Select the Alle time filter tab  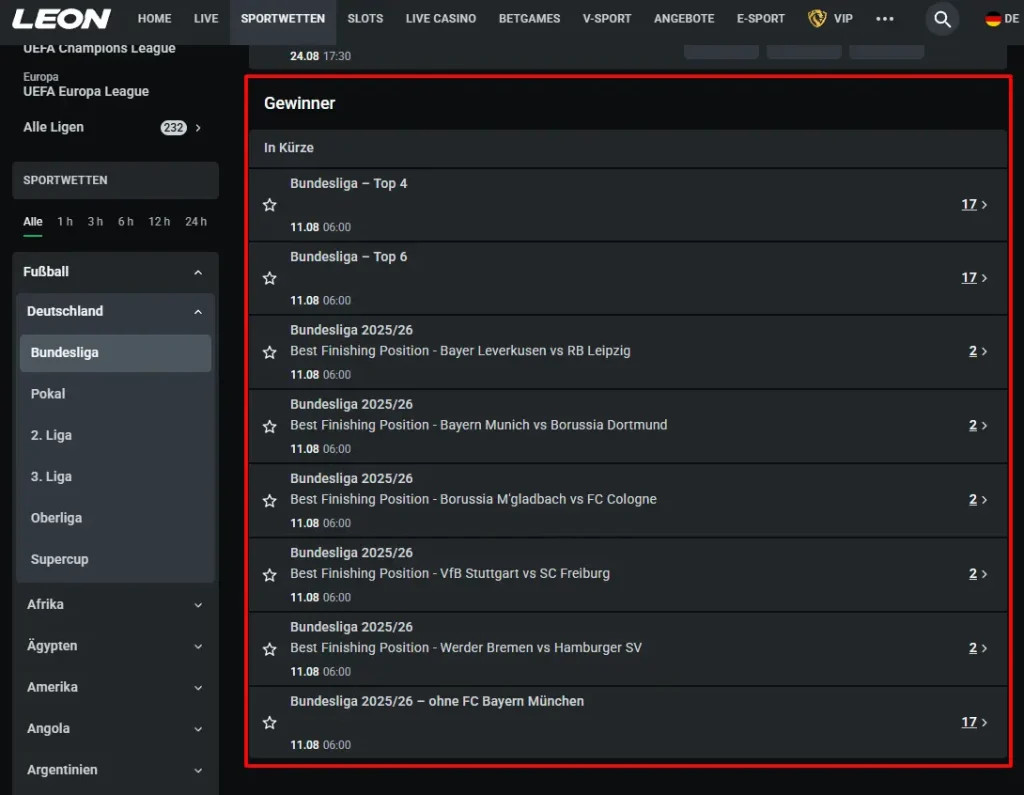click(x=33, y=222)
